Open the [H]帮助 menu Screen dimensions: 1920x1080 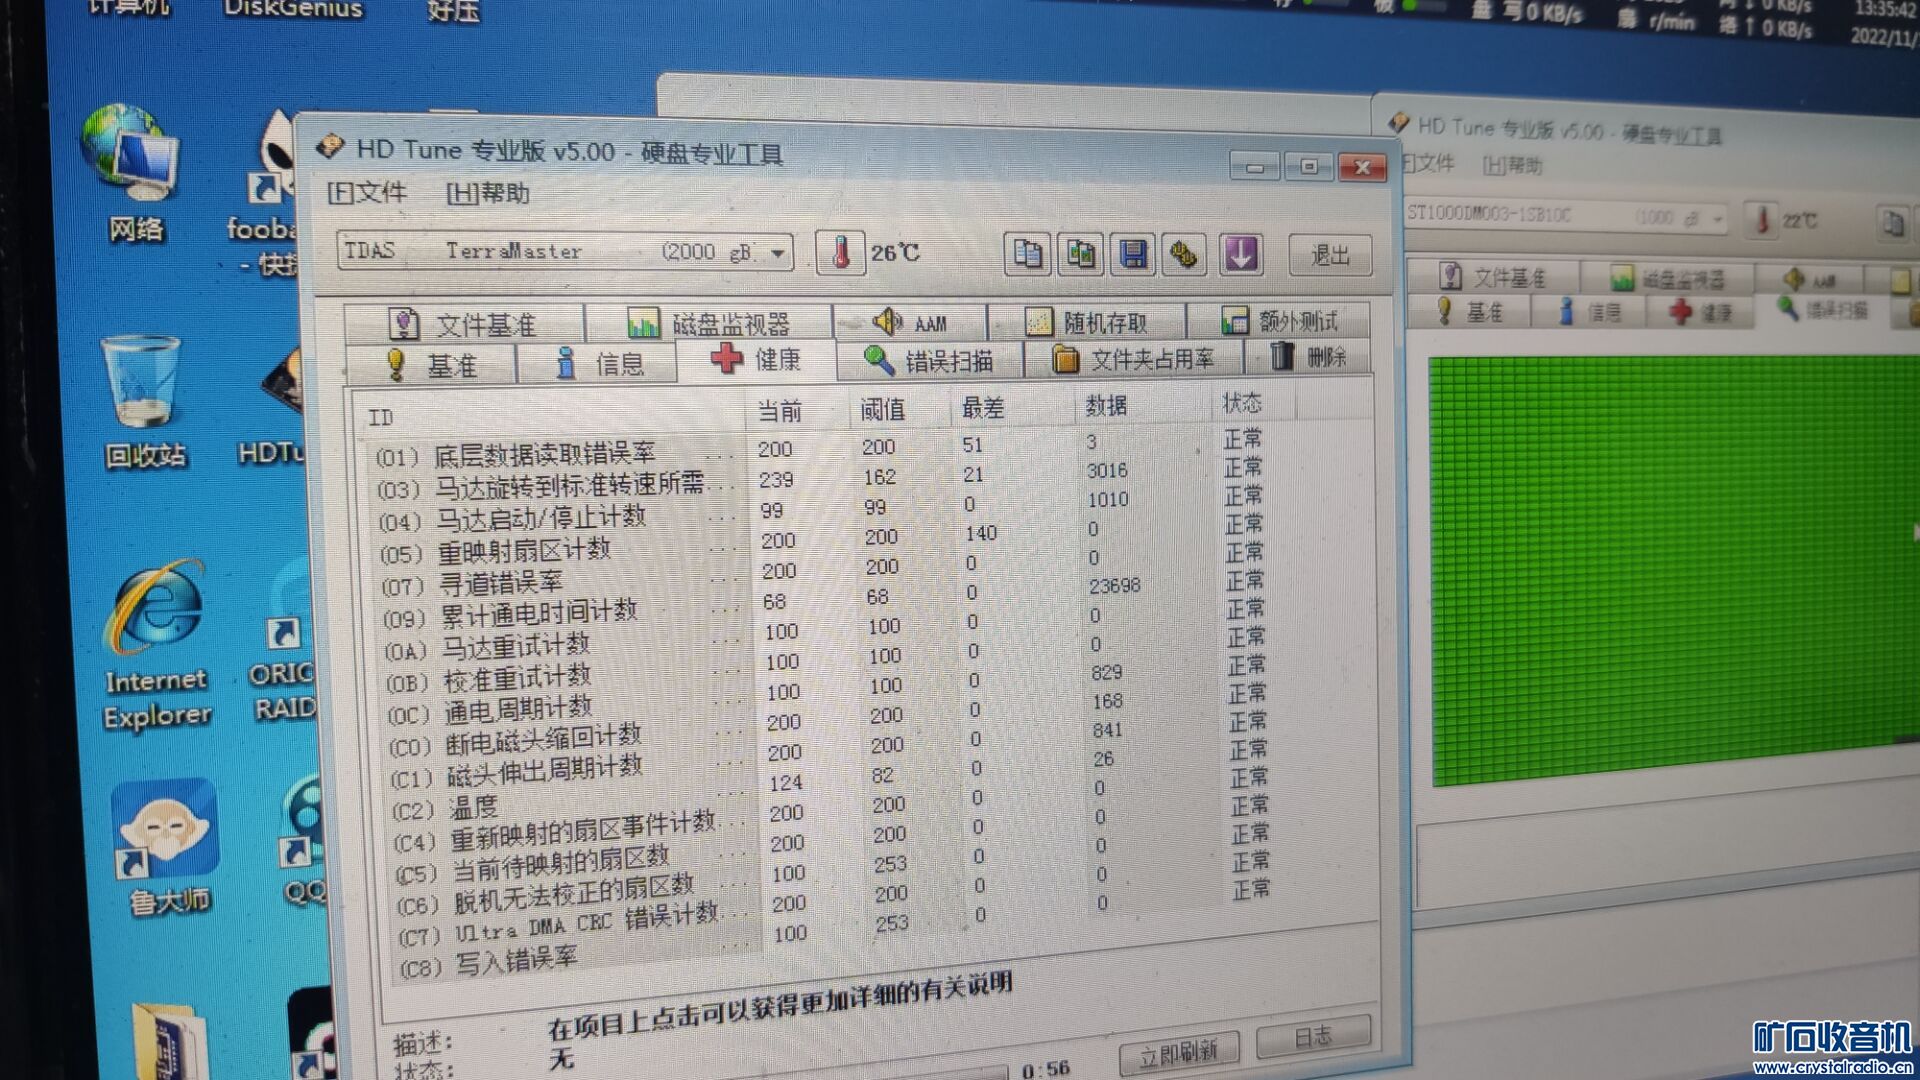click(488, 193)
